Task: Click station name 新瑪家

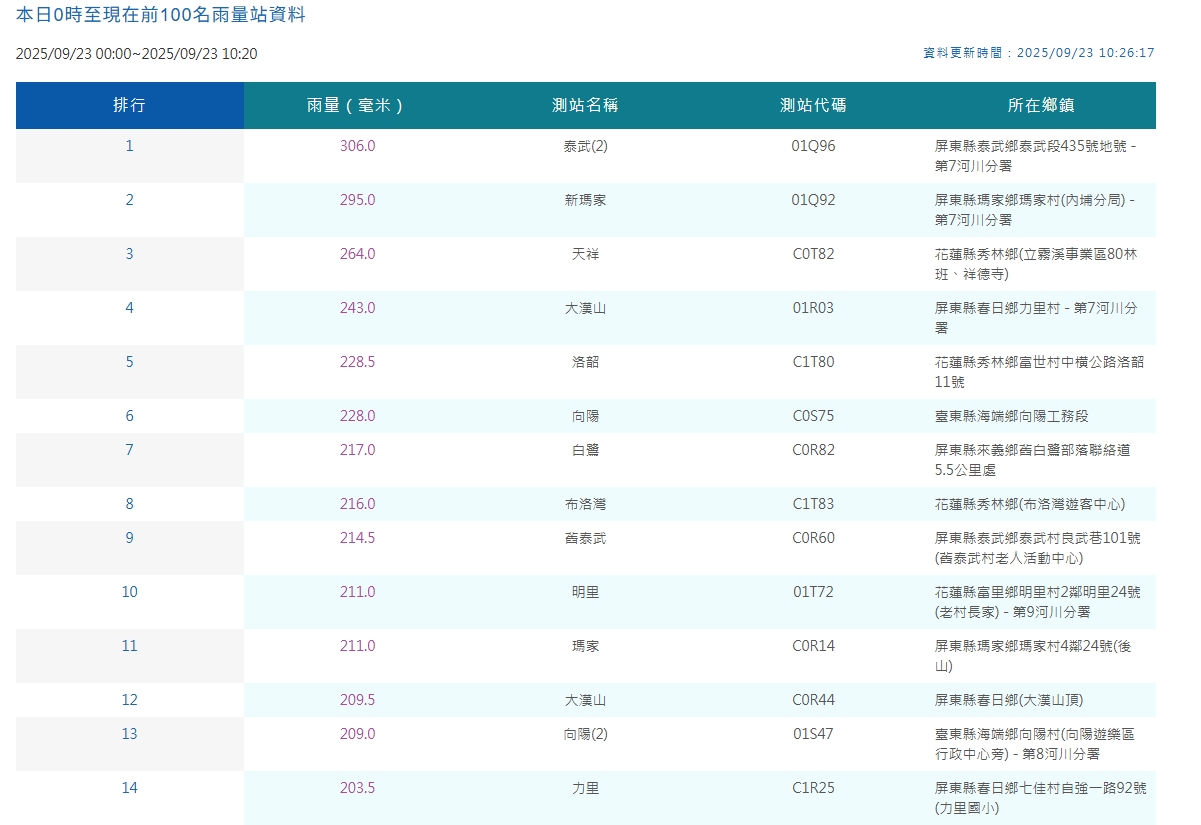Action: [x=586, y=200]
